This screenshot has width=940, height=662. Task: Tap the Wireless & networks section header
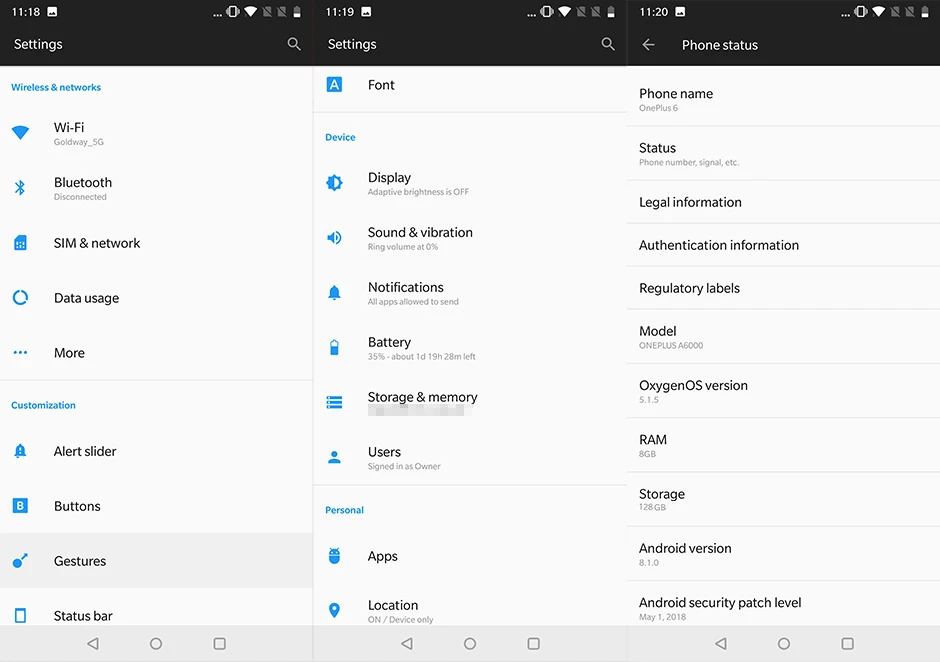(x=56, y=87)
